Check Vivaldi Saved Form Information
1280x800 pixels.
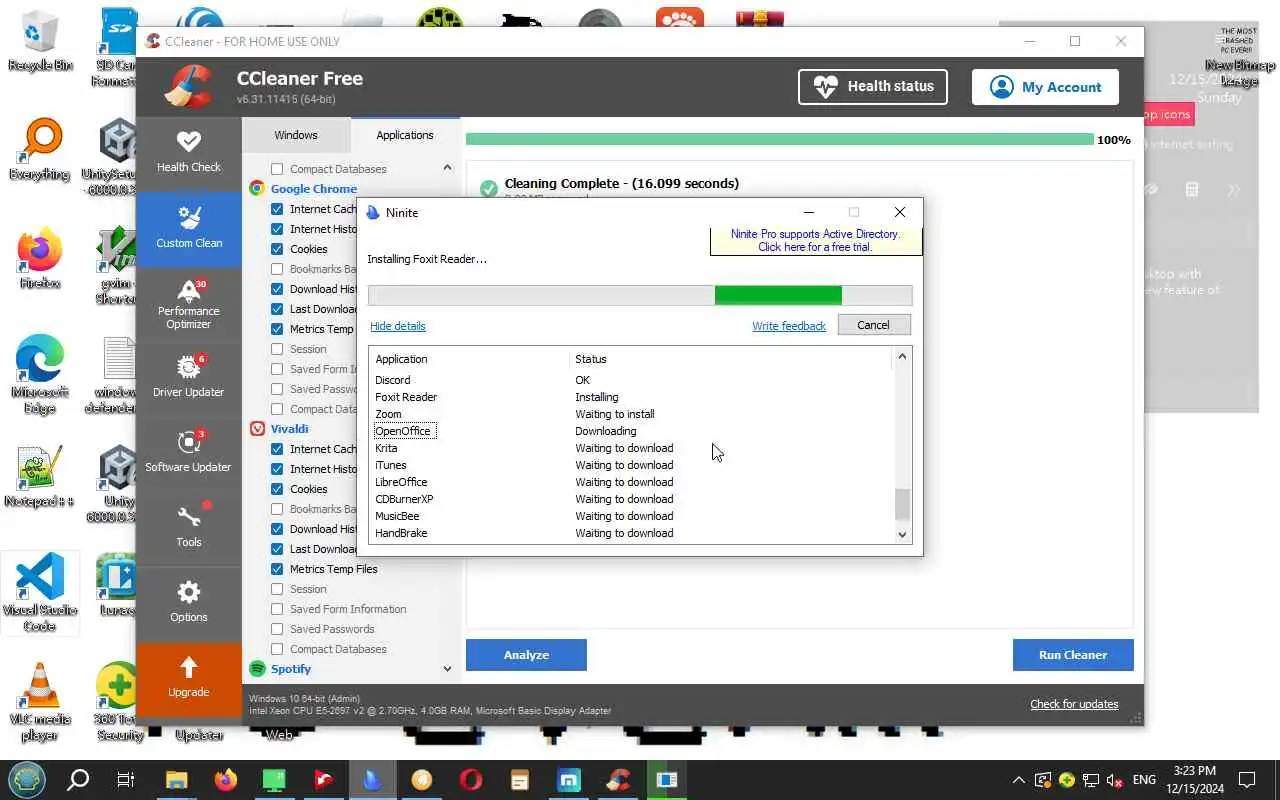click(x=277, y=609)
